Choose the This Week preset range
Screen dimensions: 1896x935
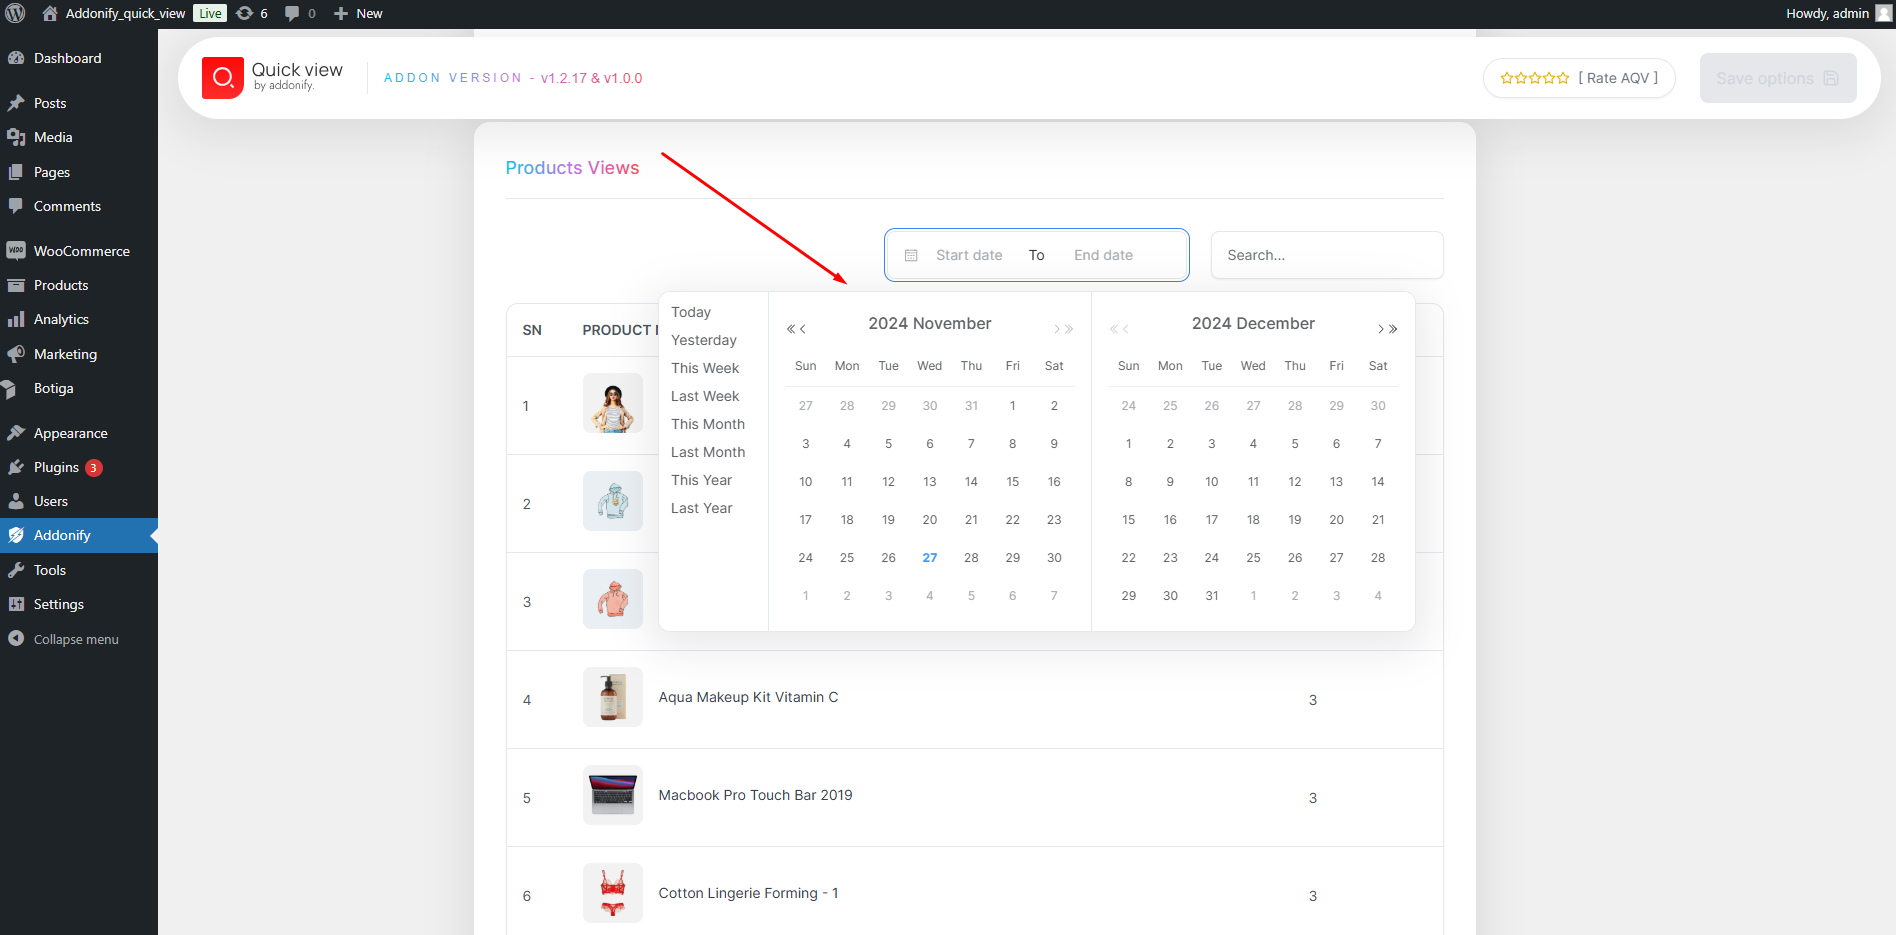705,368
